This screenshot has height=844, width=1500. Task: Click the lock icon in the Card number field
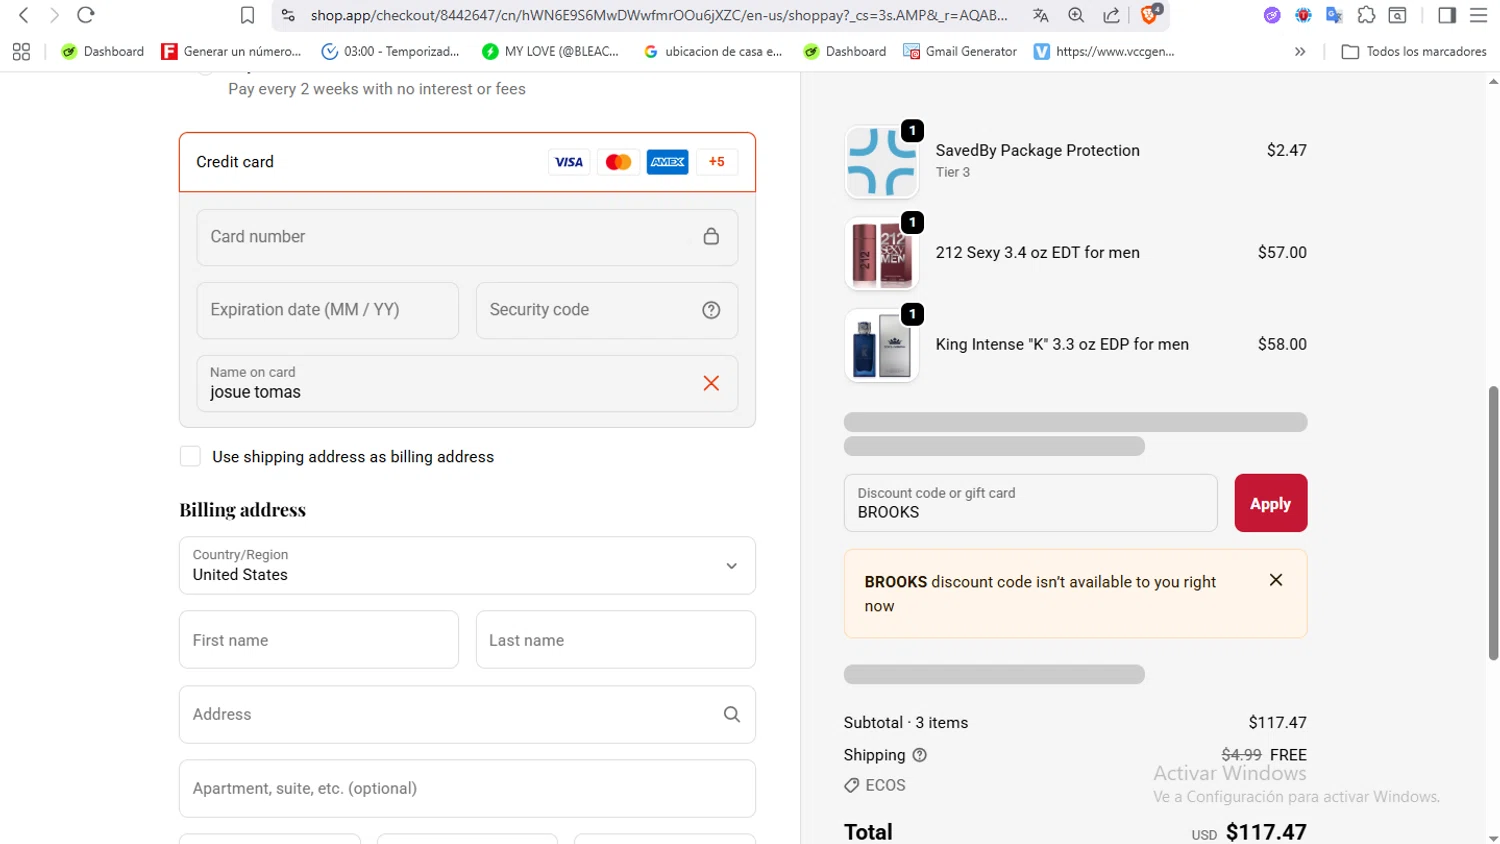pyautogui.click(x=711, y=237)
